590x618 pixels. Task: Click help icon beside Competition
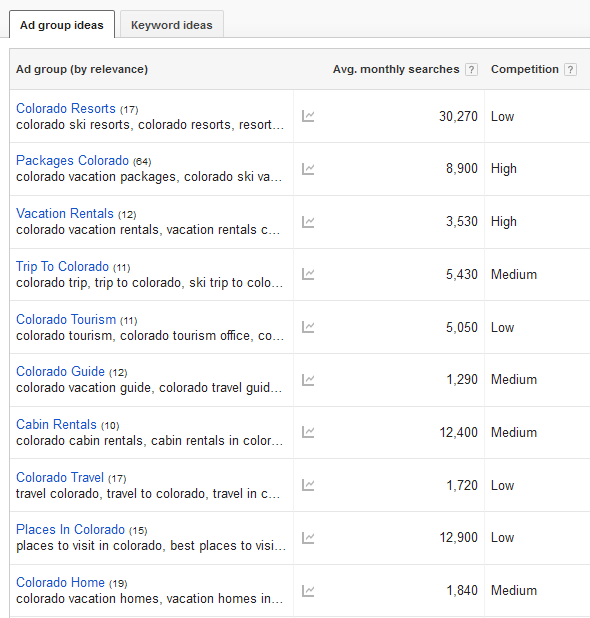570,69
